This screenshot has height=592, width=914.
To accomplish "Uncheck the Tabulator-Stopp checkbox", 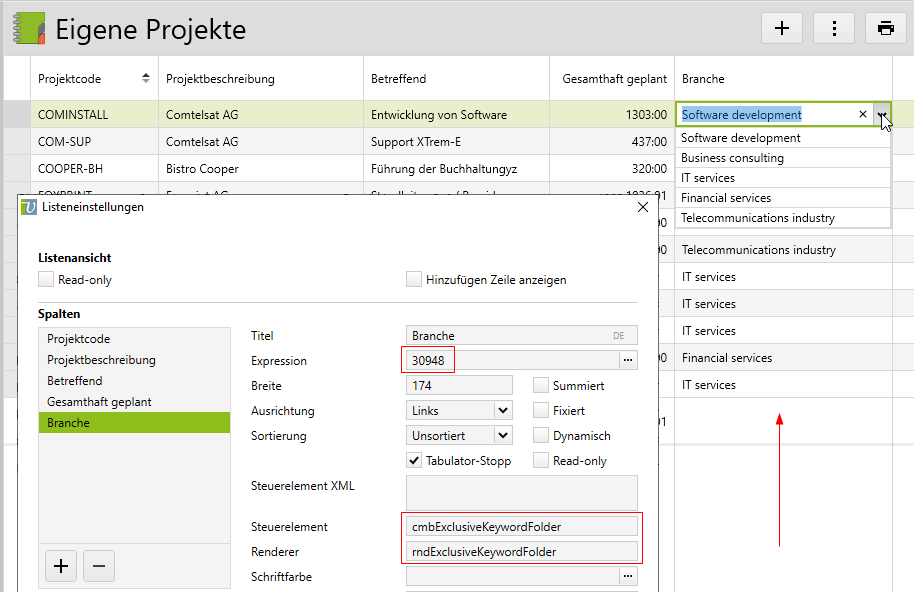I will coord(414,461).
